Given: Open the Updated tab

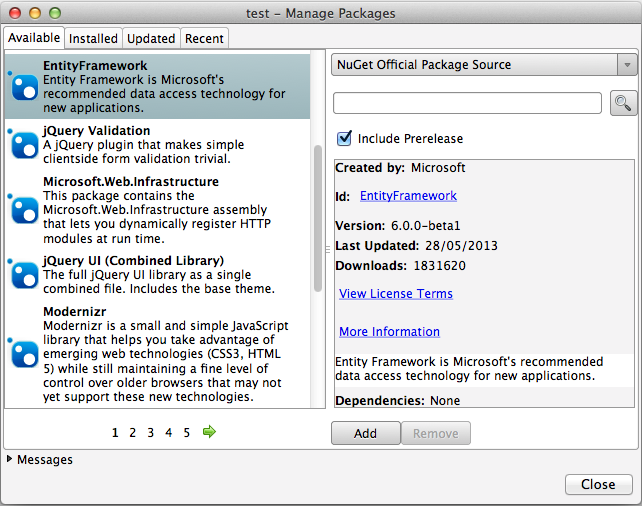Looking at the screenshot, I should 151,38.
